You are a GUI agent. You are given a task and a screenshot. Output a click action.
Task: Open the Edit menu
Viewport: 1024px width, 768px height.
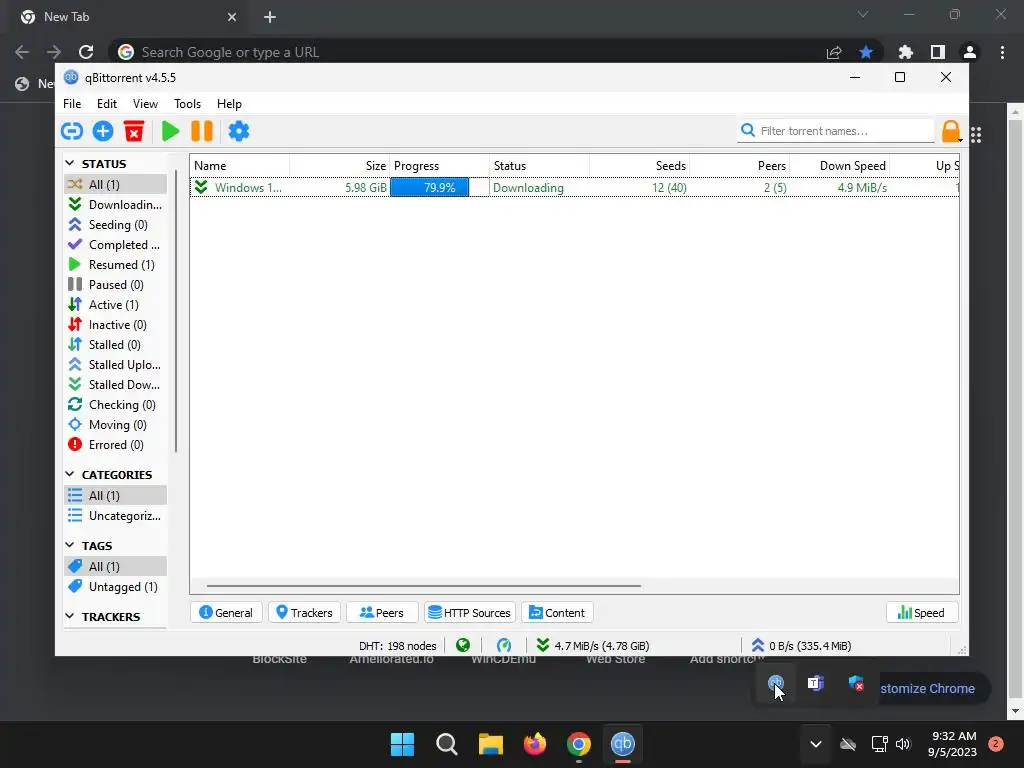[x=106, y=104]
